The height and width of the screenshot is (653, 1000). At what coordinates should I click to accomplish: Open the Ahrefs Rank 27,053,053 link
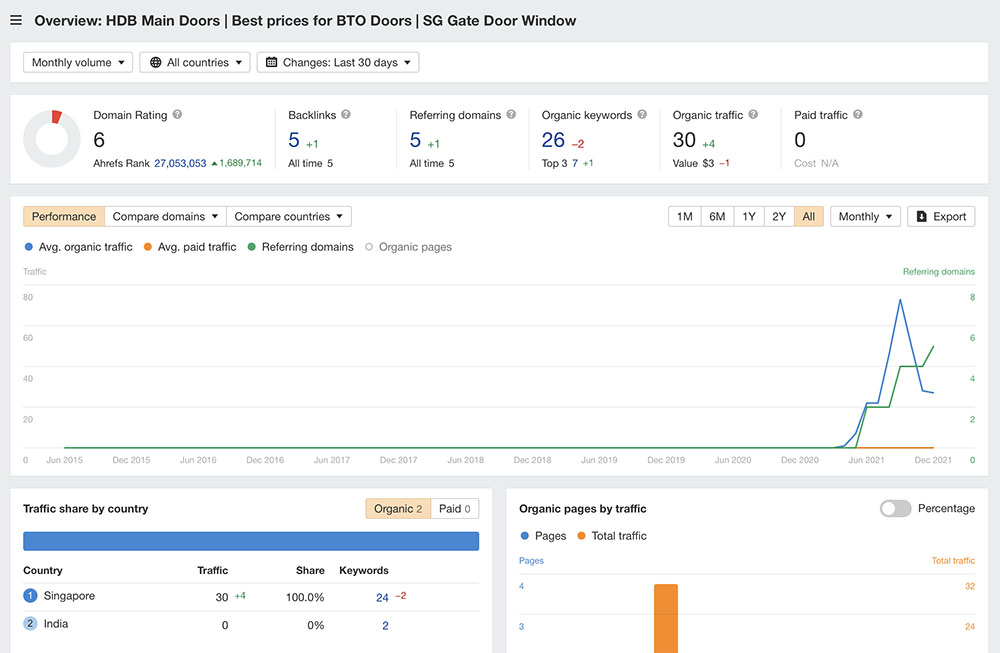click(x=180, y=163)
